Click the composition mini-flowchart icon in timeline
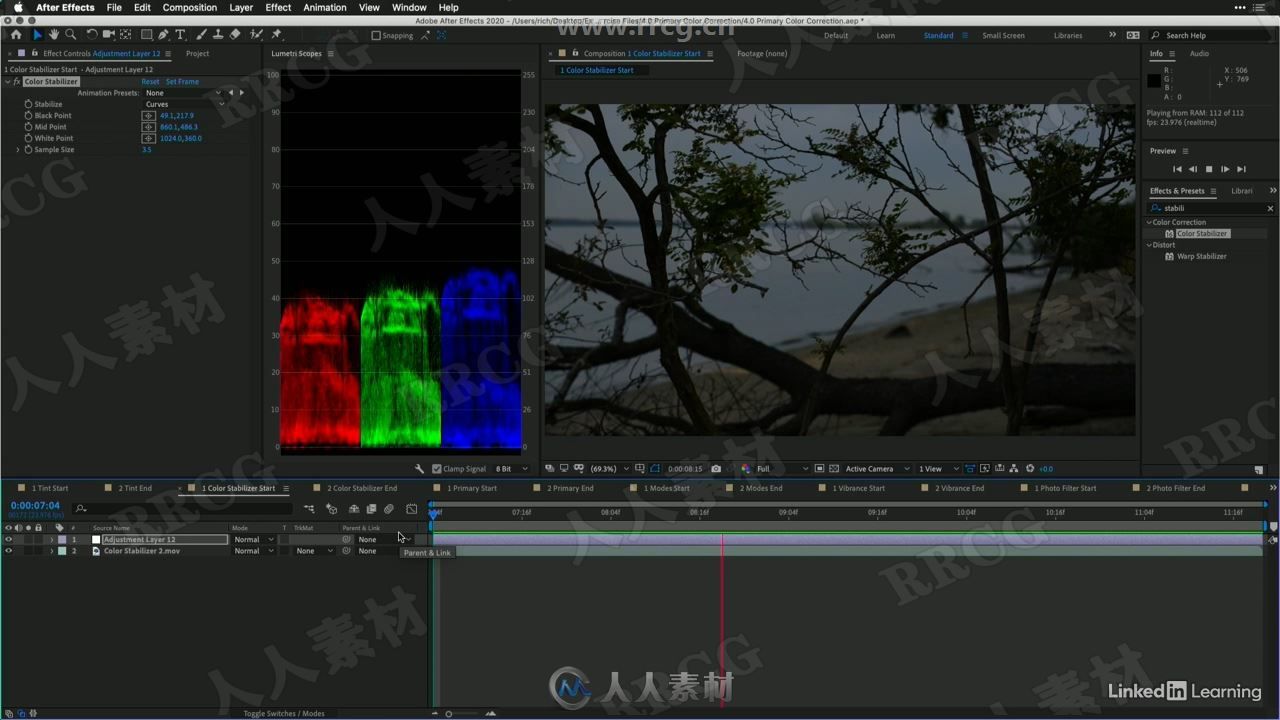The width and height of the screenshot is (1280, 720). click(310, 509)
